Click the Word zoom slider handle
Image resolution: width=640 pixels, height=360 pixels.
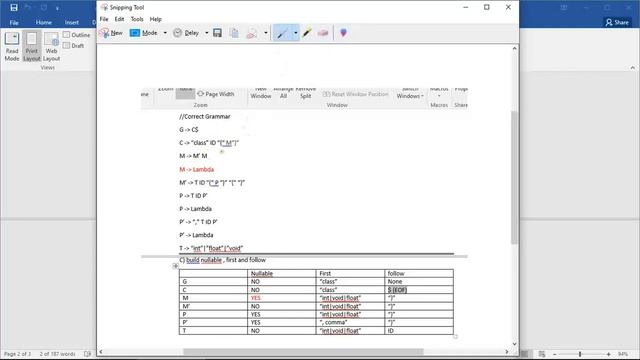pyautogui.click(x=580, y=354)
